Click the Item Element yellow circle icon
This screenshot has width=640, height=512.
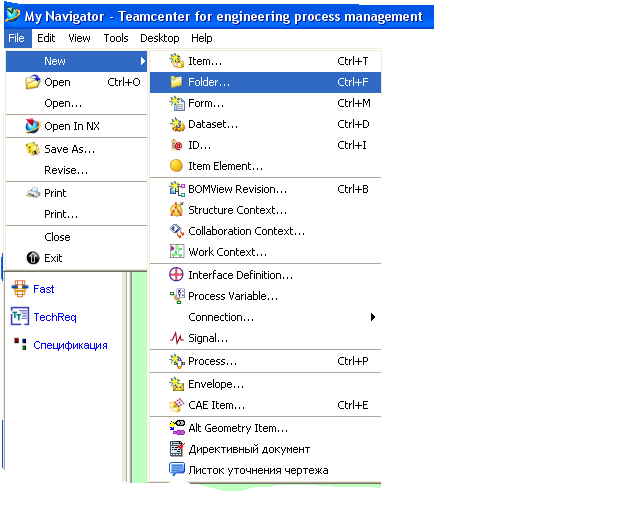(x=176, y=166)
